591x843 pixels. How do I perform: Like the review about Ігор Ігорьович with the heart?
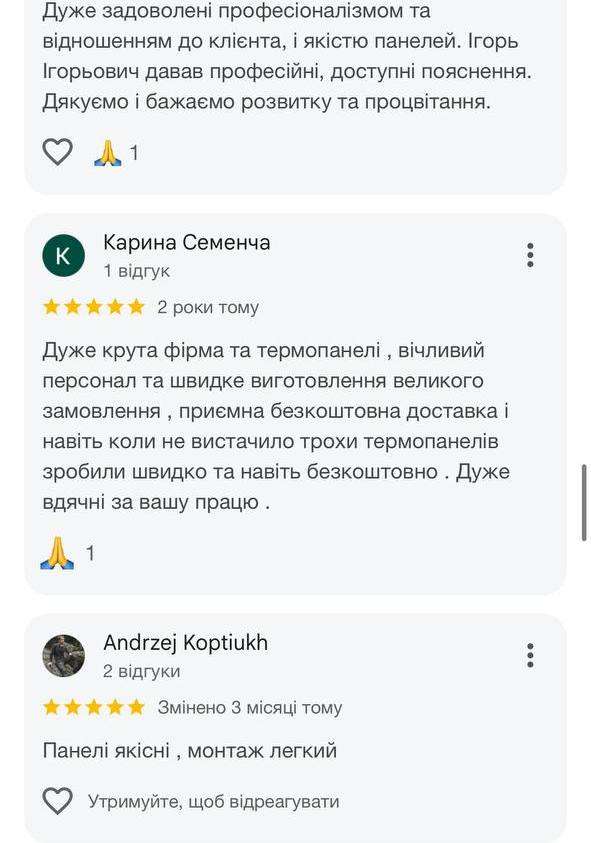[58, 152]
